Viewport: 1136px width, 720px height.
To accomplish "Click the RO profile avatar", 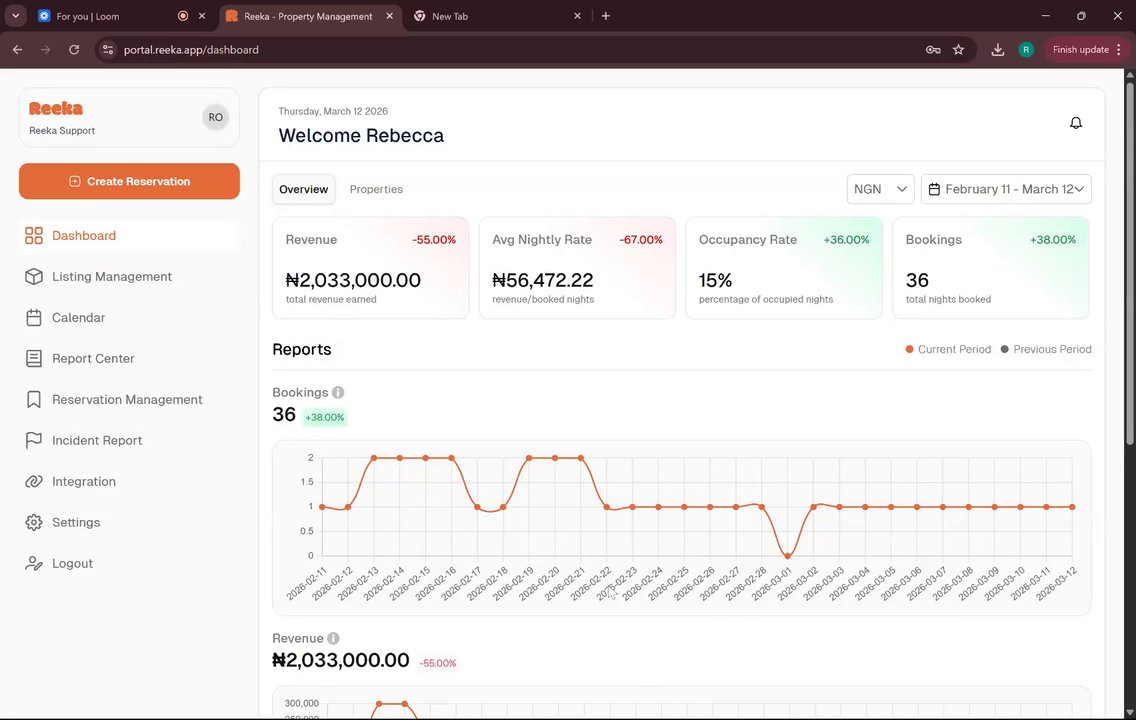I will [215, 117].
